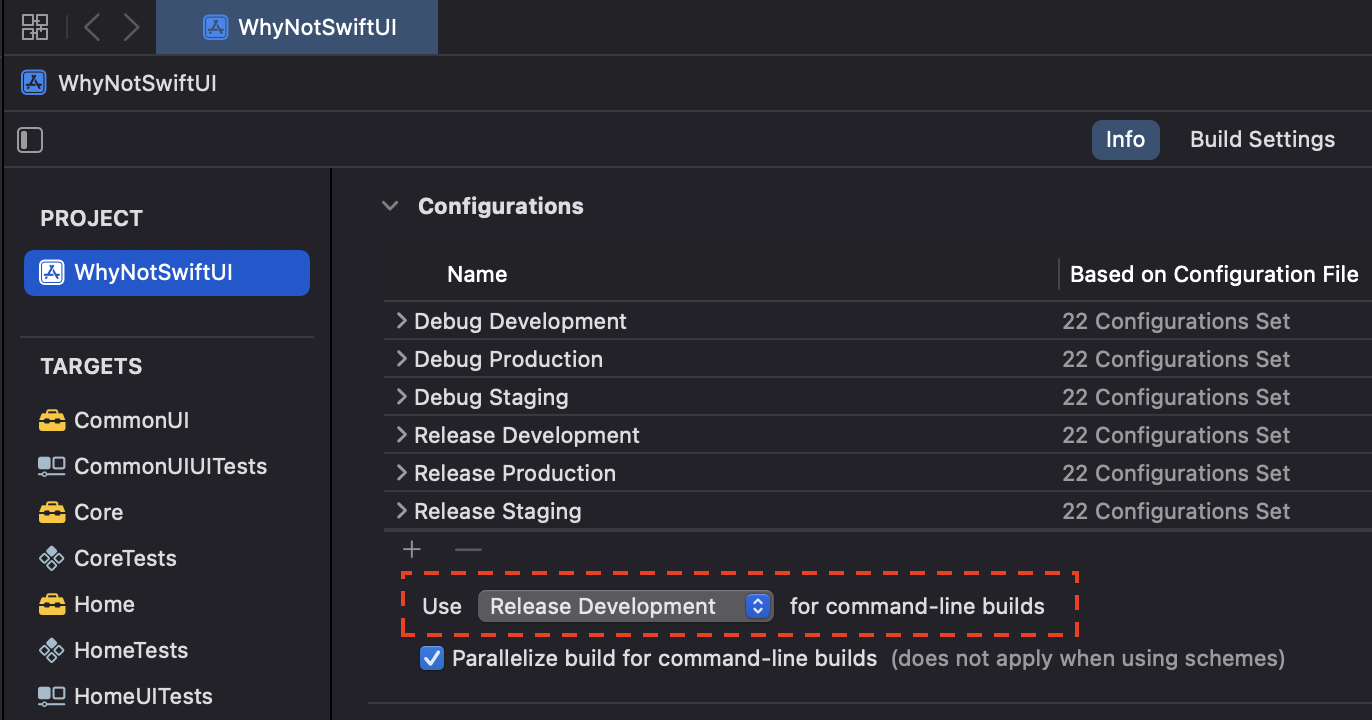1372x720 pixels.
Task: Select the Core target
Action: (x=99, y=512)
